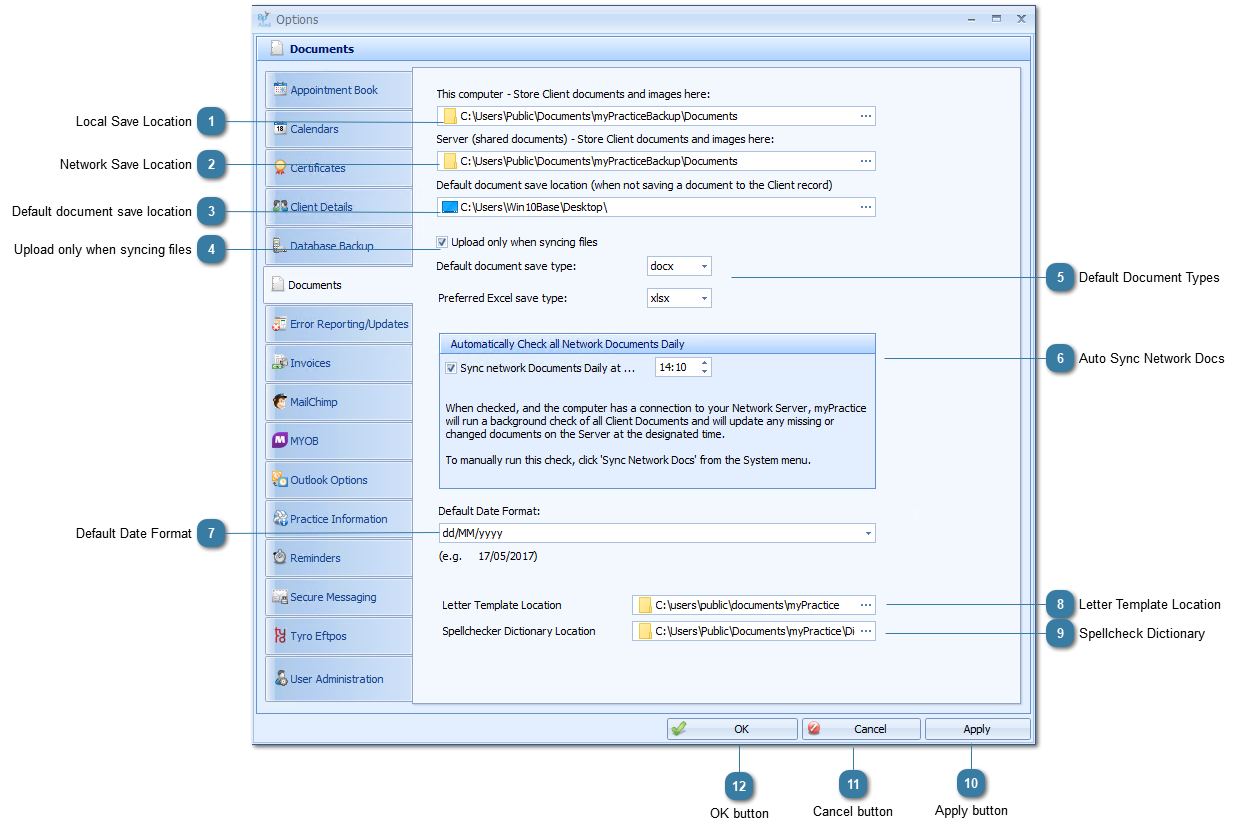This screenshot has height=837, width=1241.
Task: Toggle Sync network Documents Daily checkbox
Action: click(451, 368)
